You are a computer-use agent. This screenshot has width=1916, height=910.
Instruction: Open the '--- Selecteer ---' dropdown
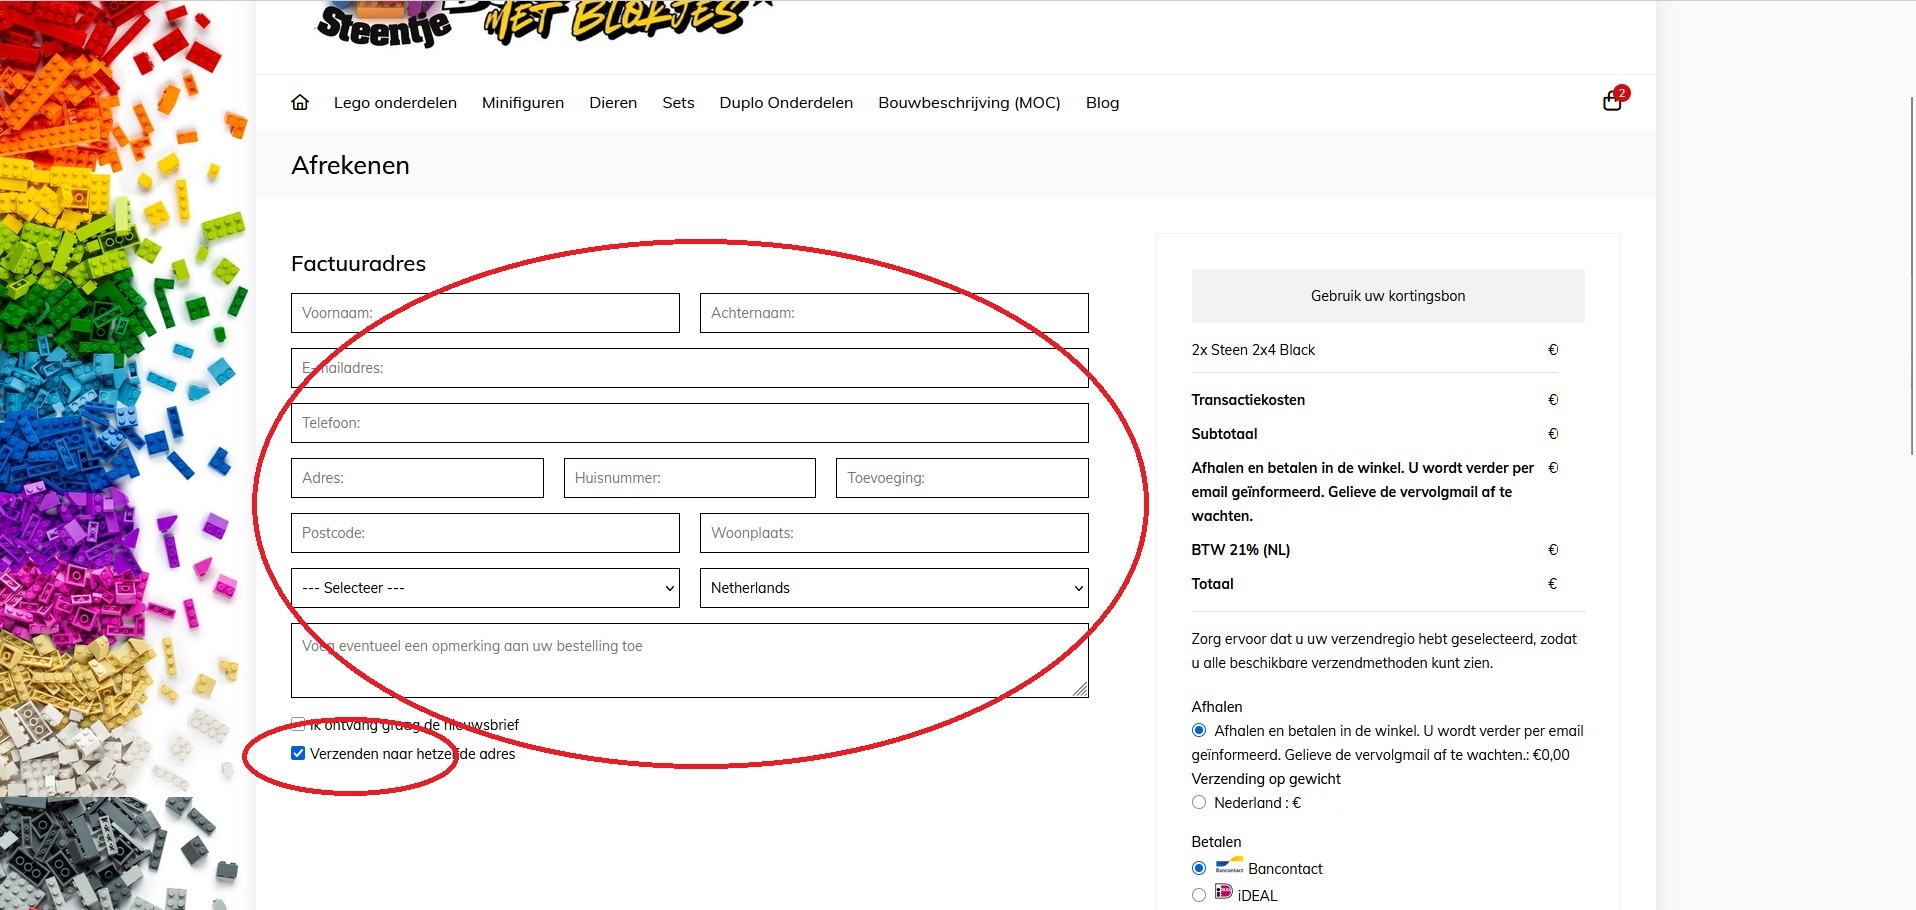click(x=485, y=588)
